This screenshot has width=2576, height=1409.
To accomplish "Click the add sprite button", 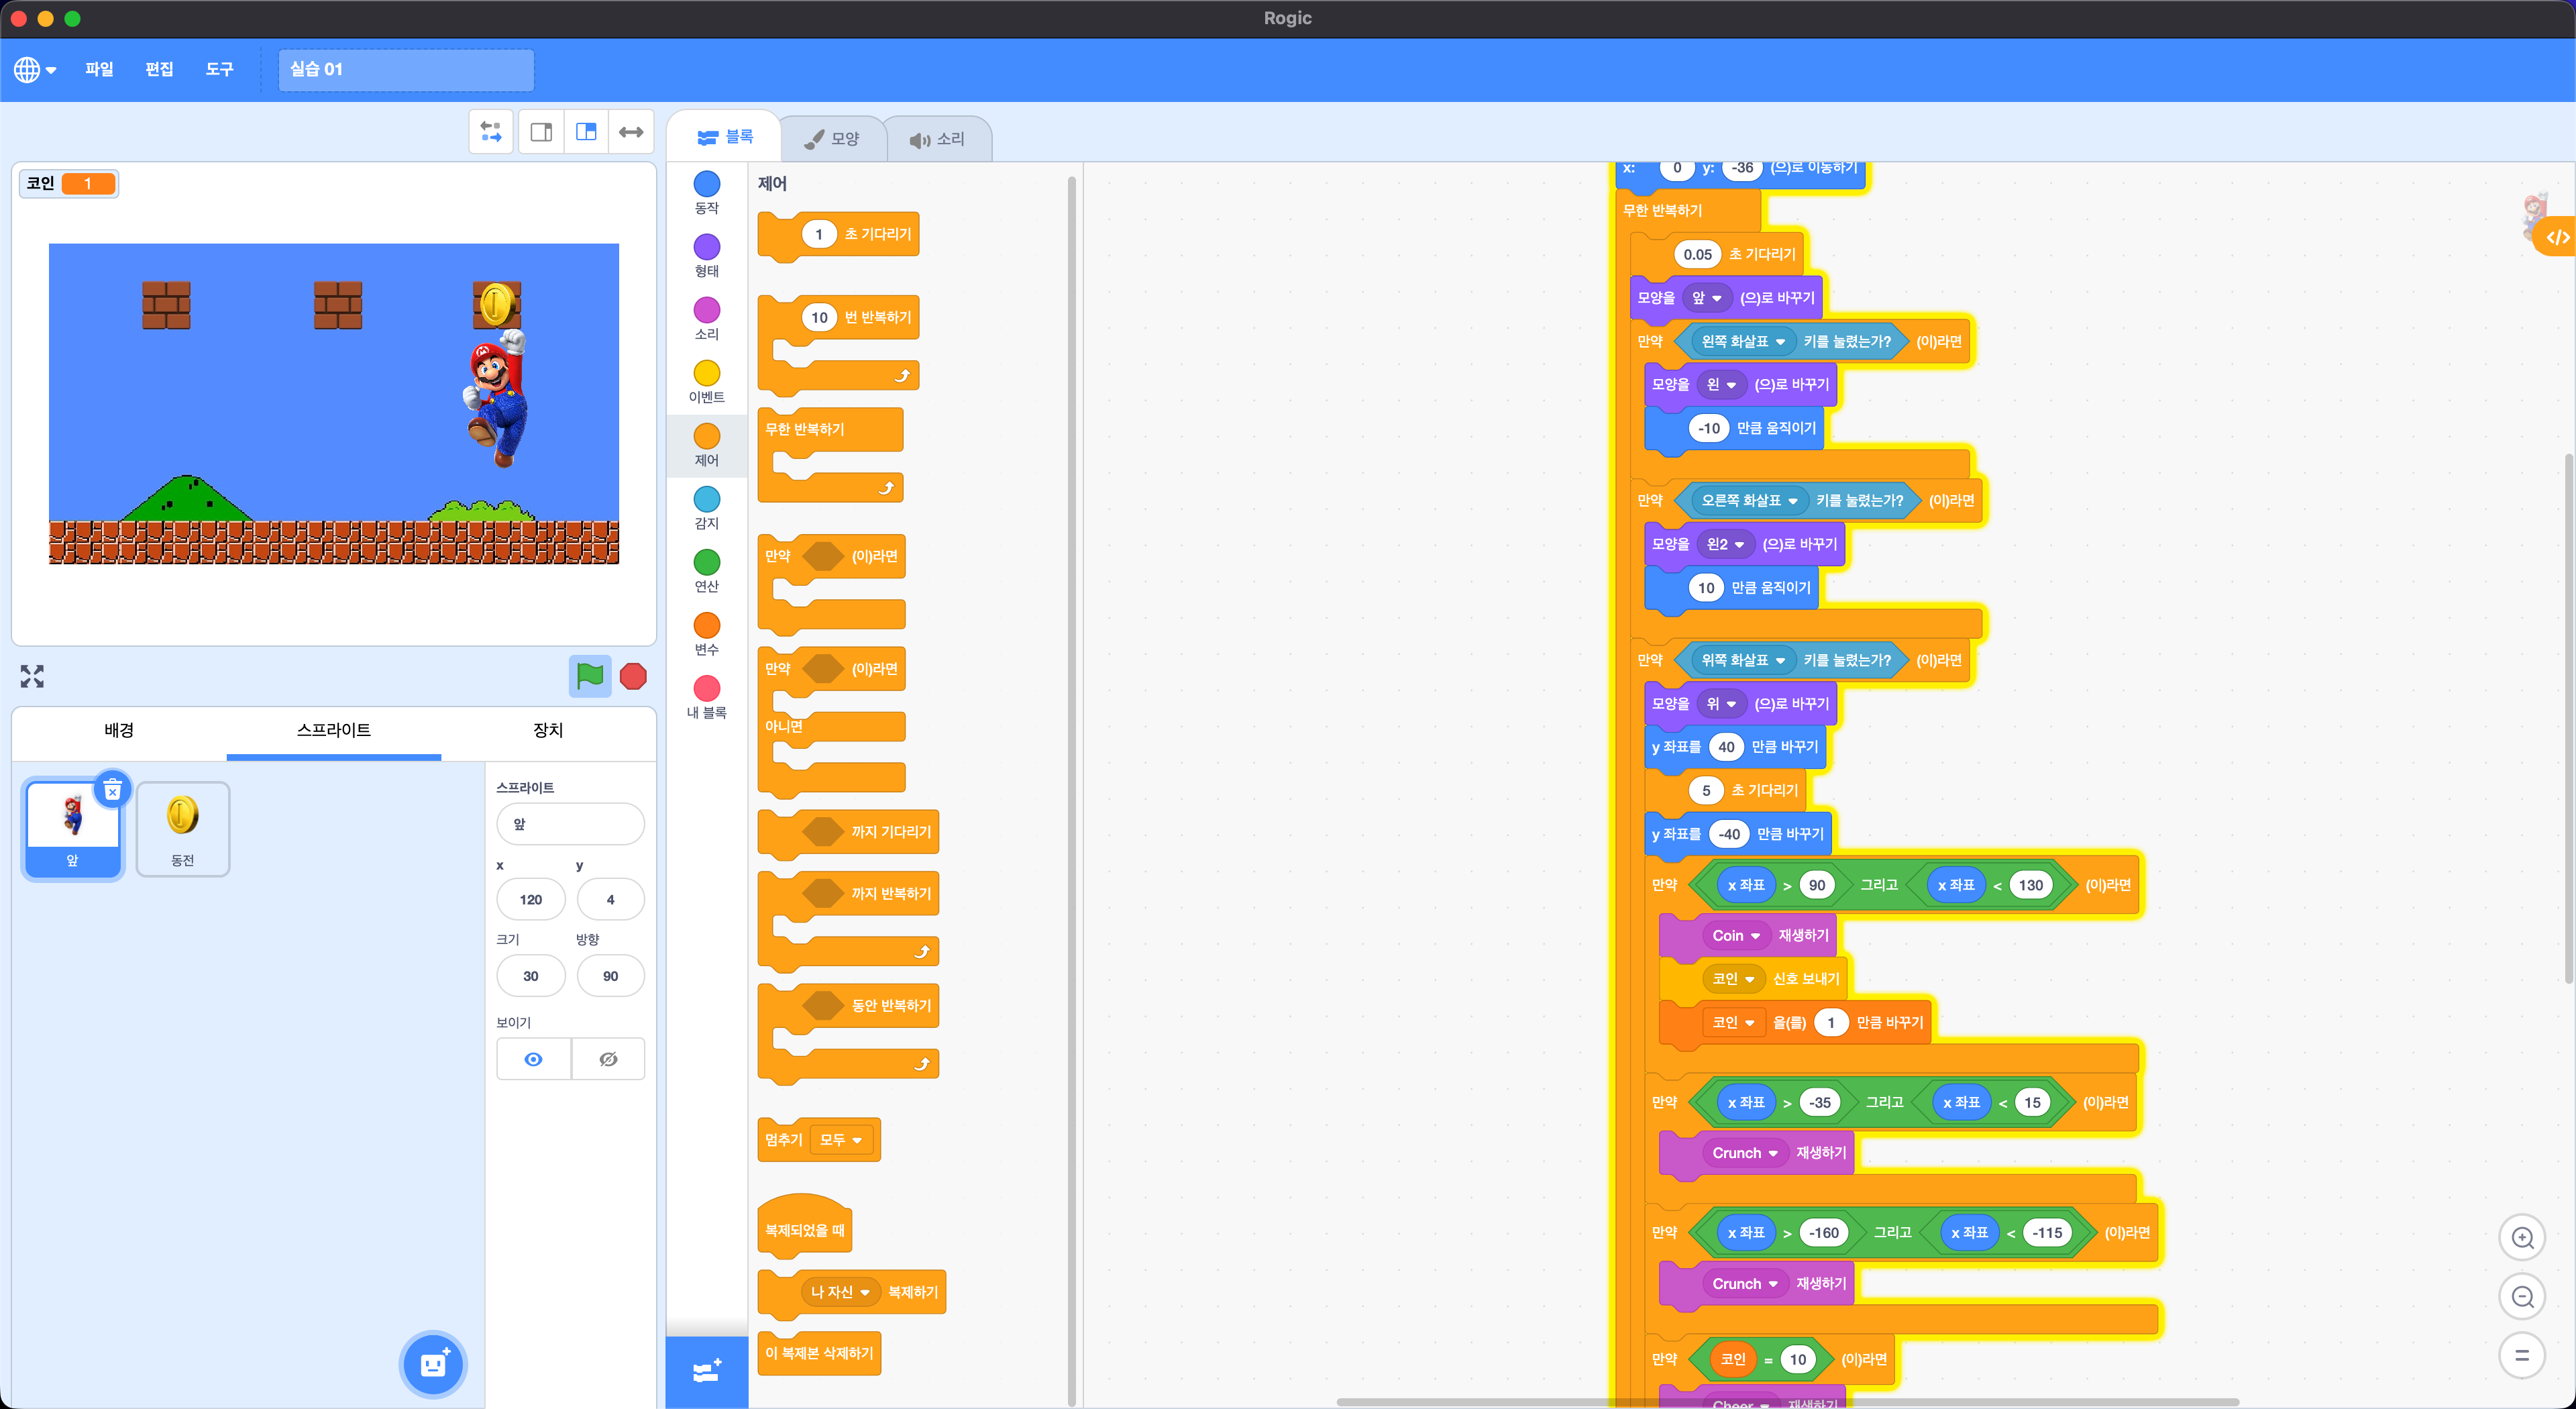I will pos(433,1364).
